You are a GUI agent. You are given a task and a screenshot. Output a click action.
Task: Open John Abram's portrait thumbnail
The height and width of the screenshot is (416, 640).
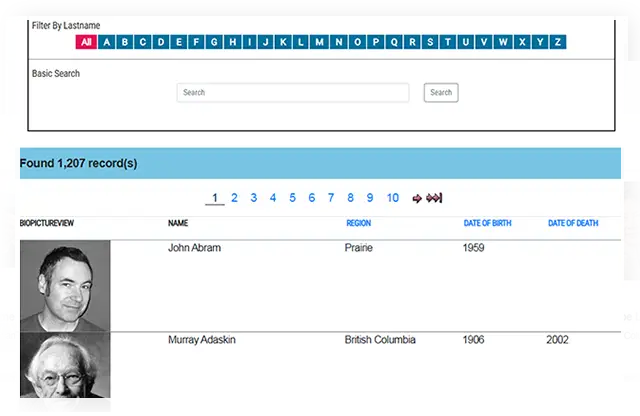[65, 286]
